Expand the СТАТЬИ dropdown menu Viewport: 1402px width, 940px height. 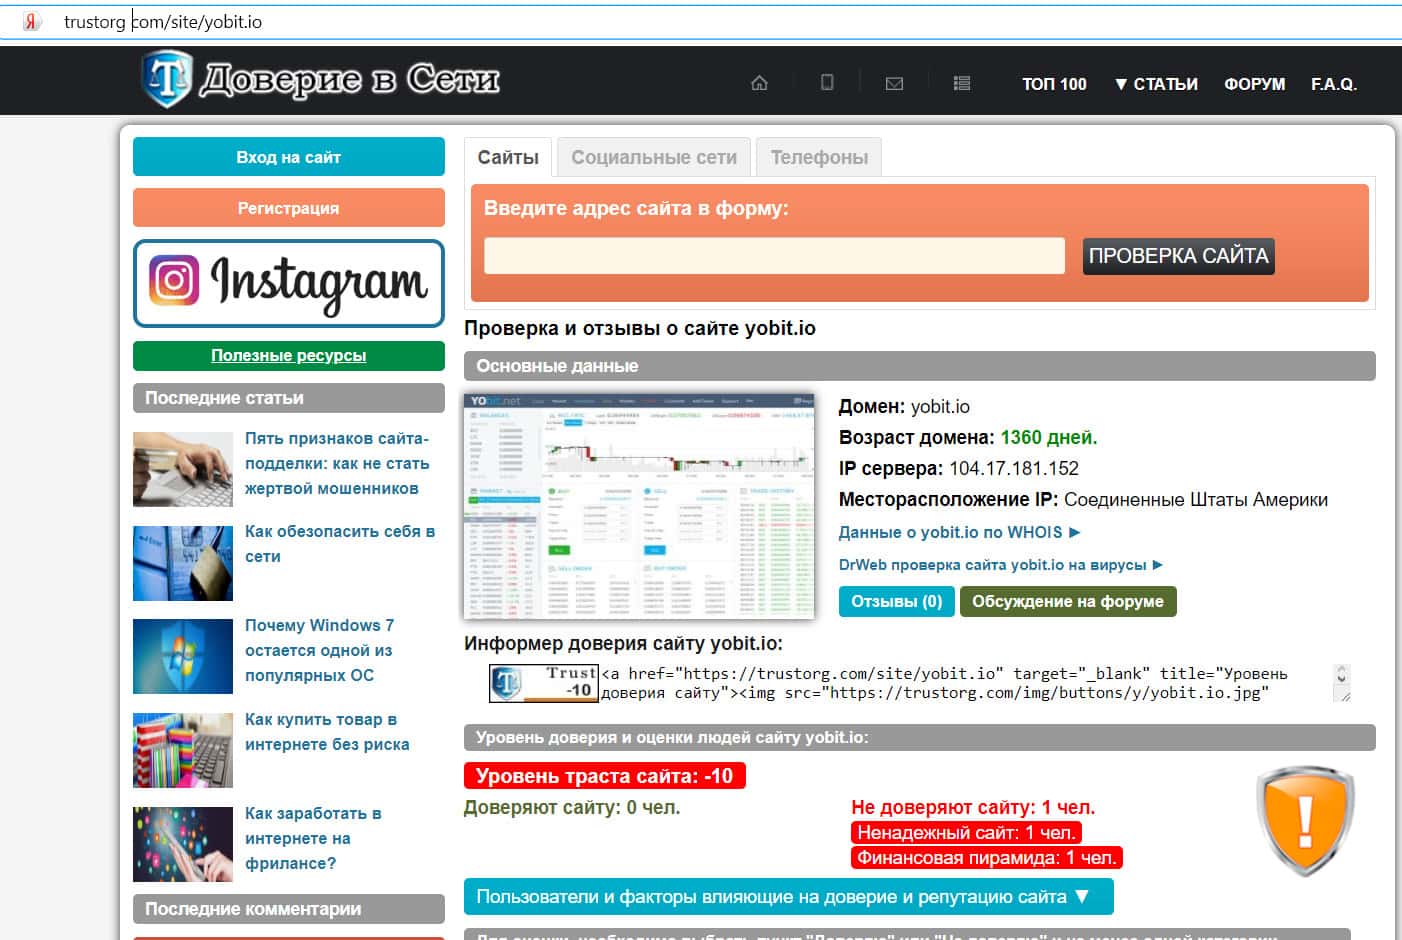pyautogui.click(x=1156, y=84)
